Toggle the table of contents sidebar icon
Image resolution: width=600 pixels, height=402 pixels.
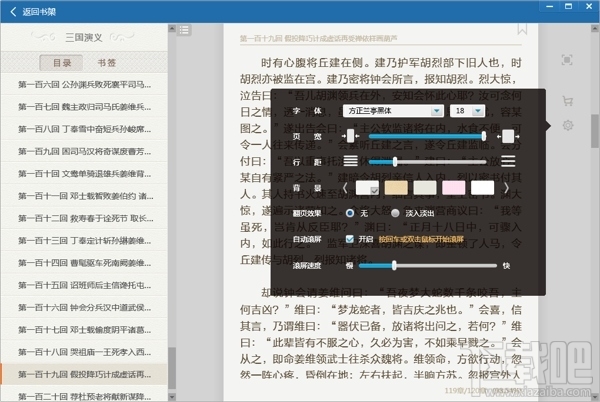pos(184,30)
